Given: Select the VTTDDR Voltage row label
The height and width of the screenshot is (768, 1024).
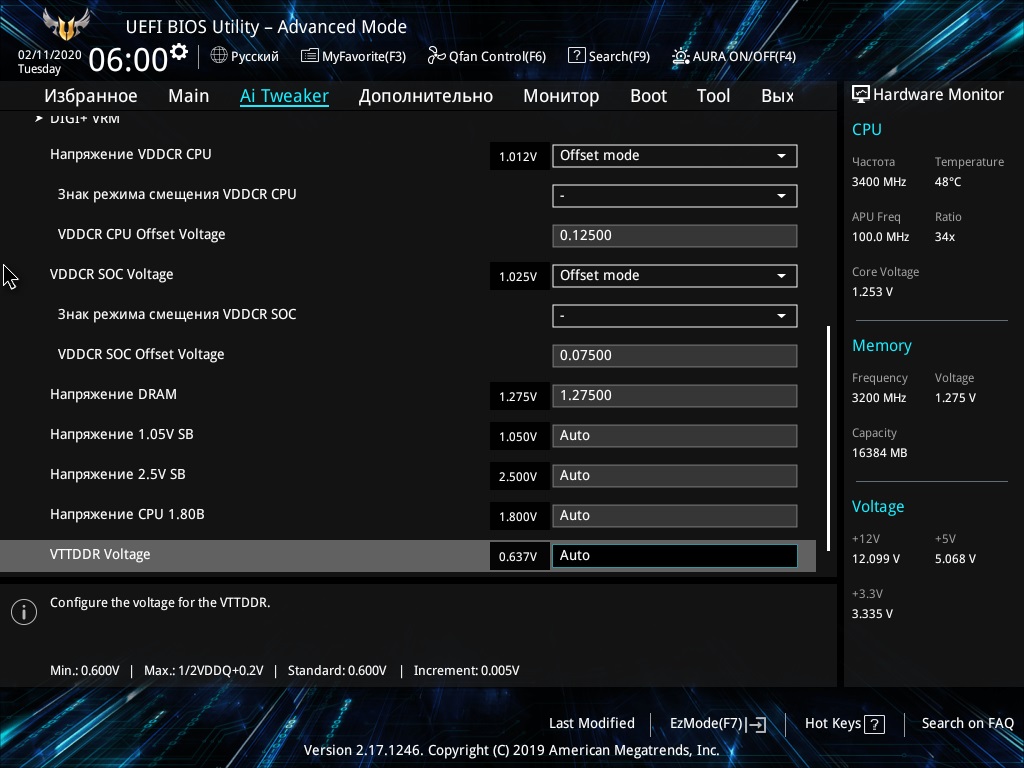Looking at the screenshot, I should (x=100, y=554).
